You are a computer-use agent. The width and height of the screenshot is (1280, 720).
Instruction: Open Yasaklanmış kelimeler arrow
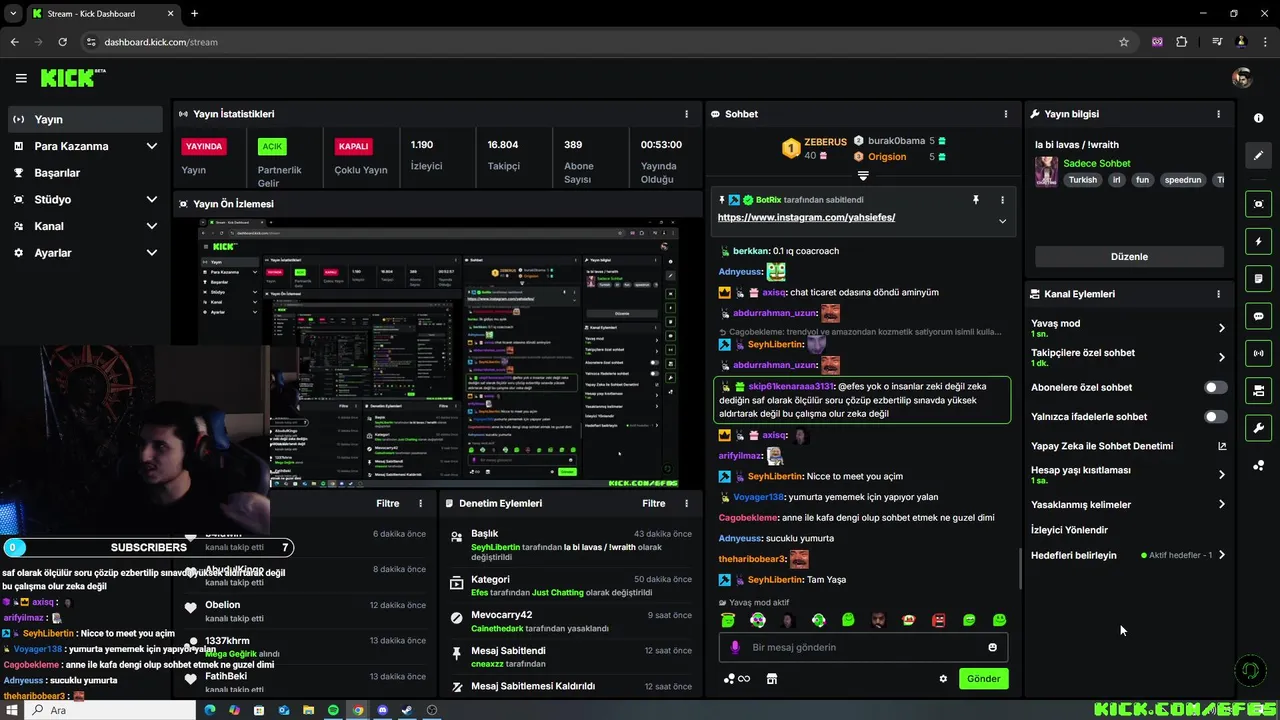[x=1222, y=504]
